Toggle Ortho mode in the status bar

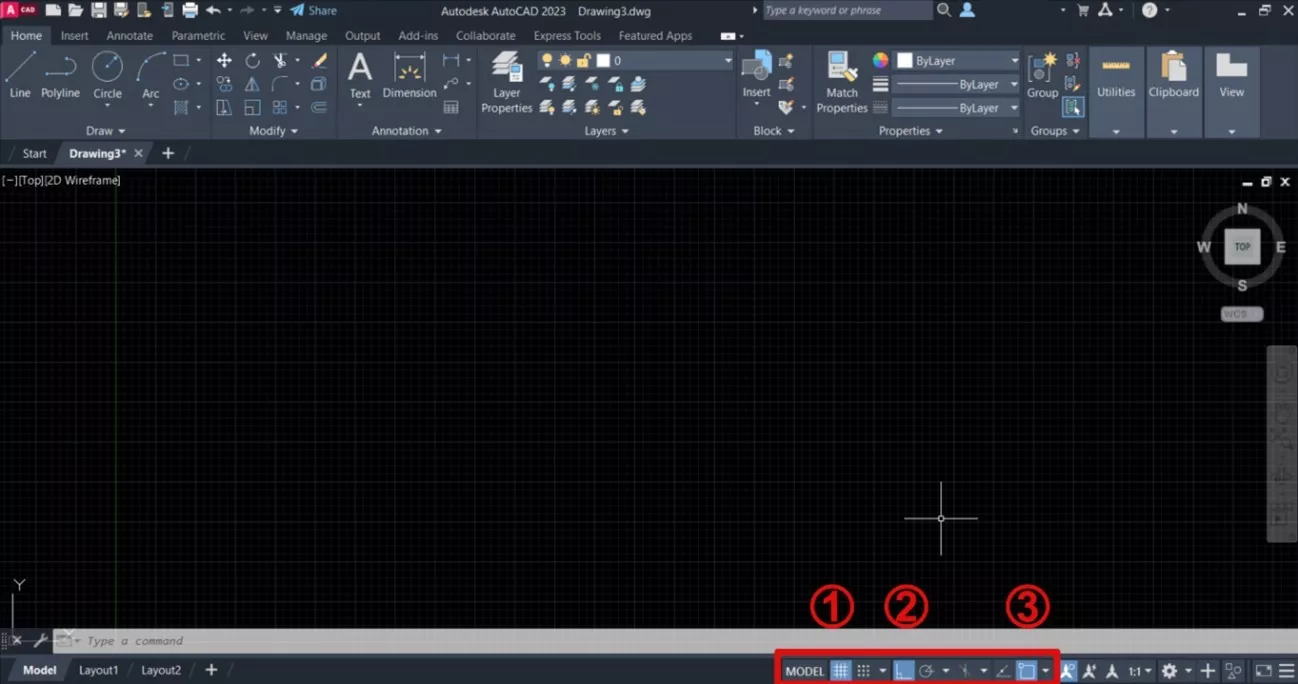[x=903, y=671]
